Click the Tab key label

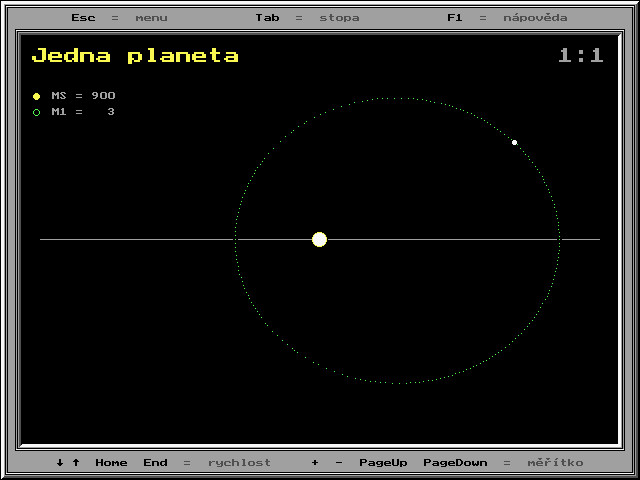pos(267,18)
